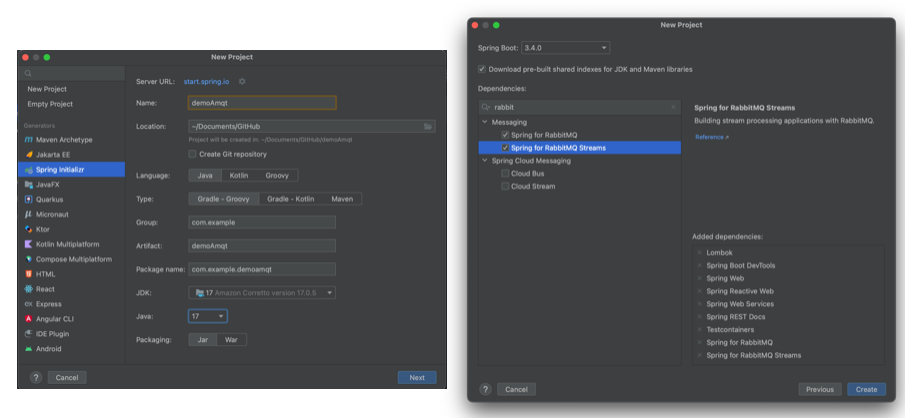Image resolution: width=905 pixels, height=418 pixels.
Task: Open Server URL settings gear
Action: point(242,81)
